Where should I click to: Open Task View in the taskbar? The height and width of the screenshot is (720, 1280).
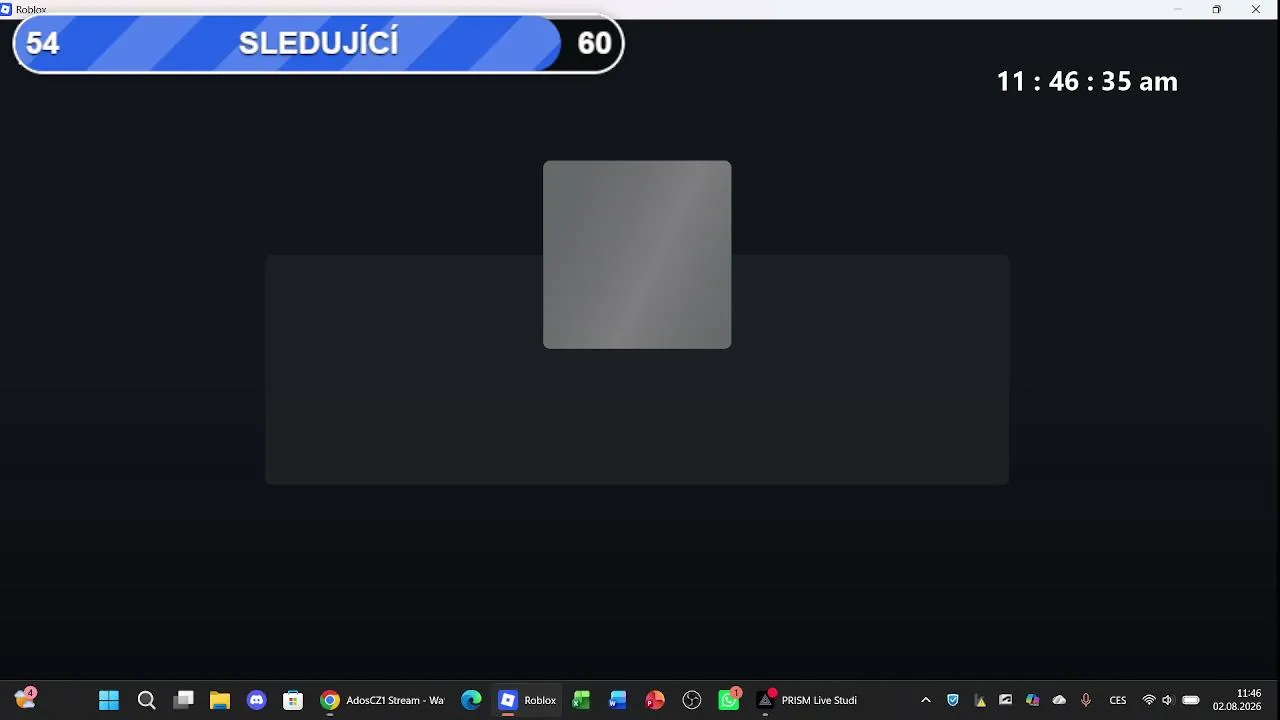(x=183, y=700)
